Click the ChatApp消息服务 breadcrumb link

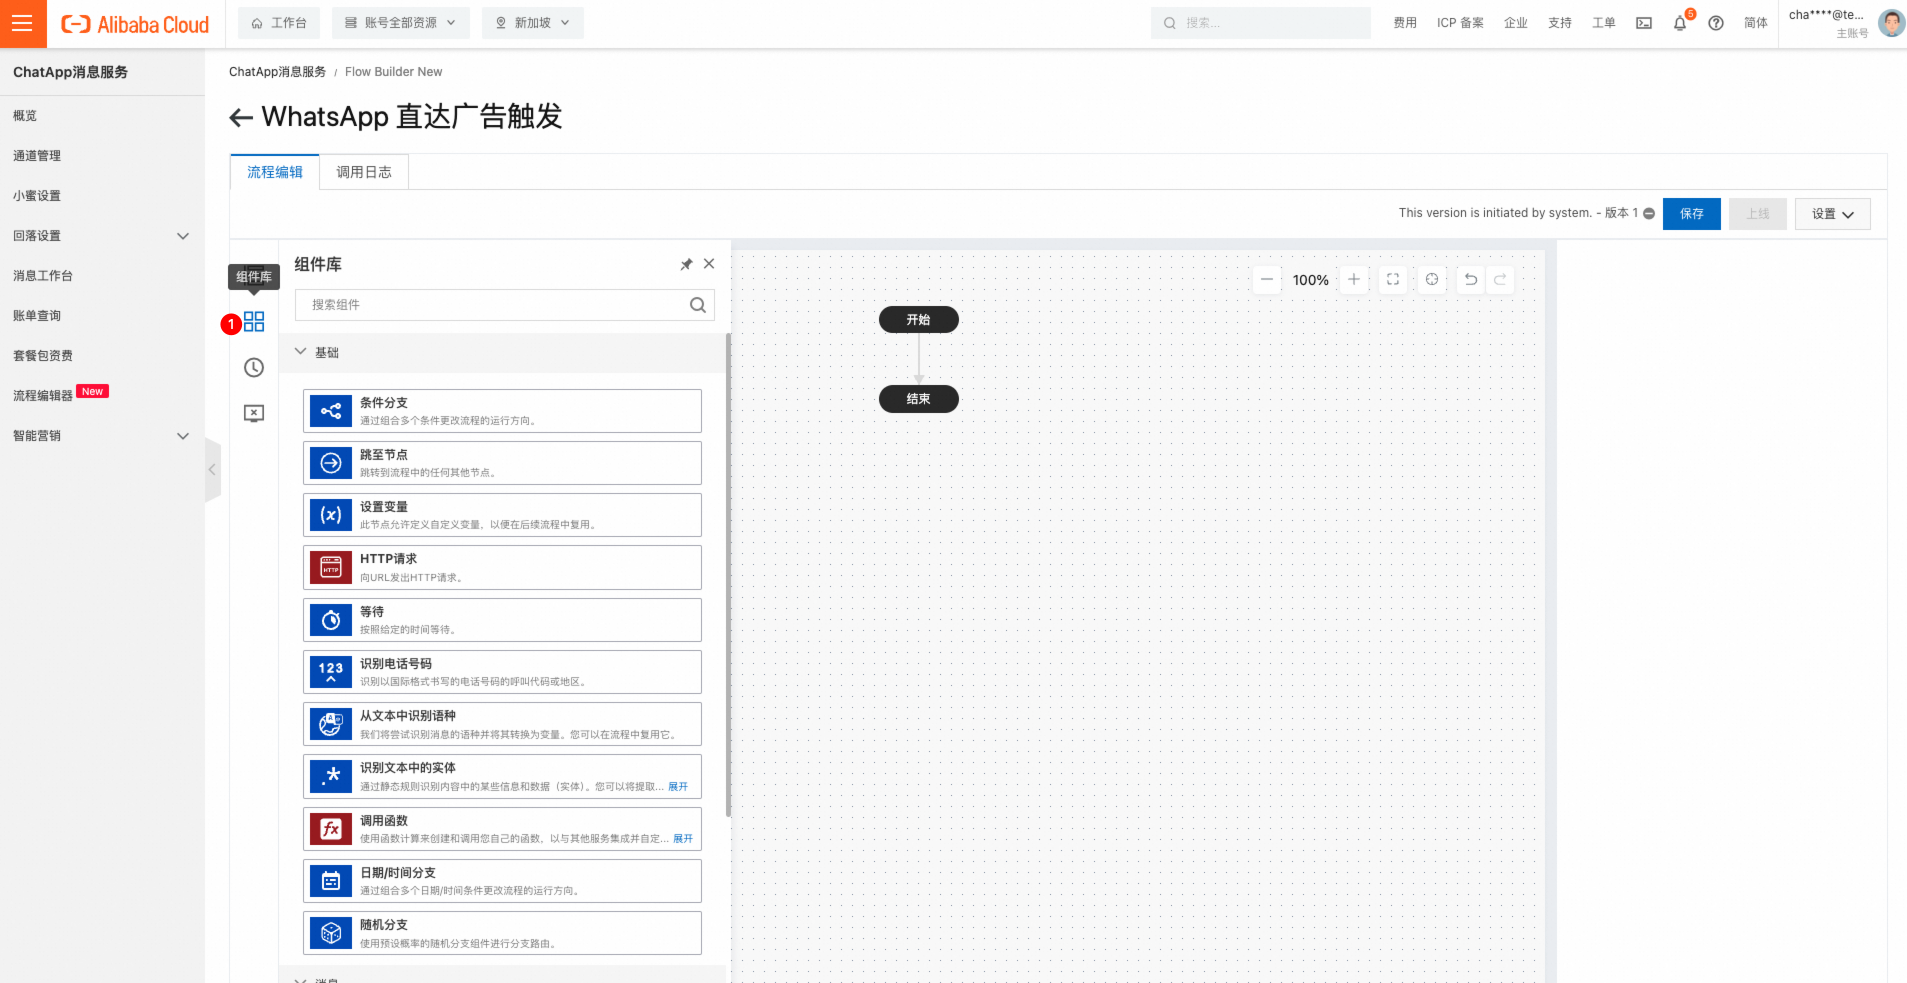click(x=277, y=72)
